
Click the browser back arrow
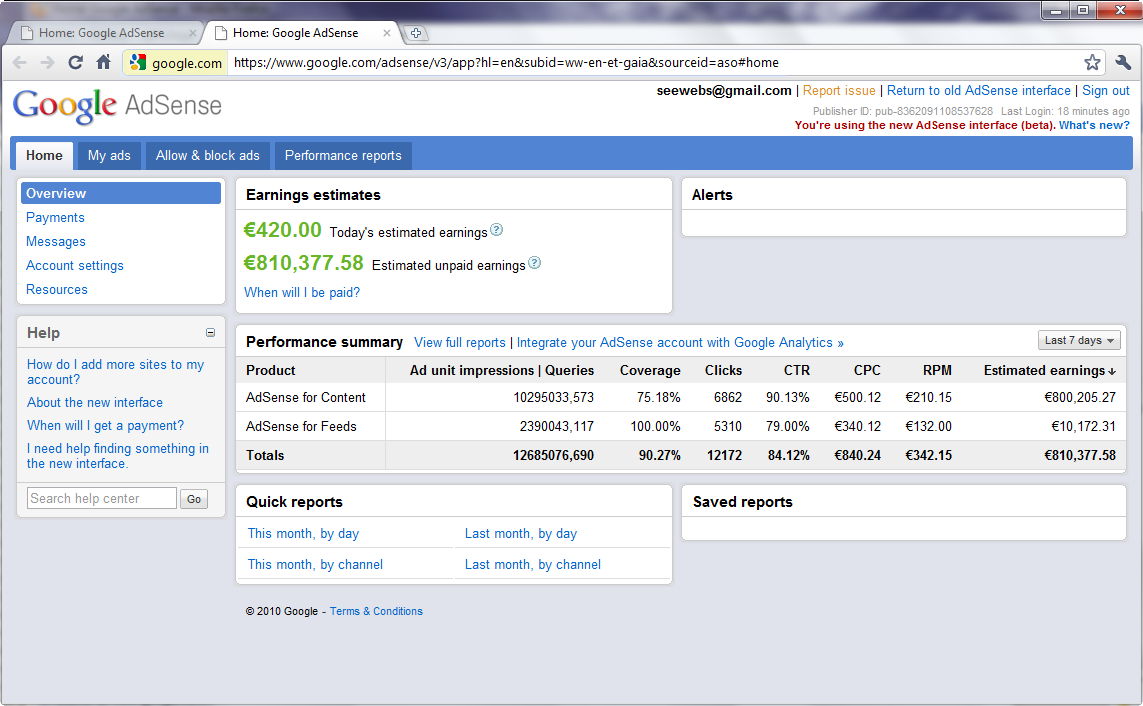(x=20, y=63)
